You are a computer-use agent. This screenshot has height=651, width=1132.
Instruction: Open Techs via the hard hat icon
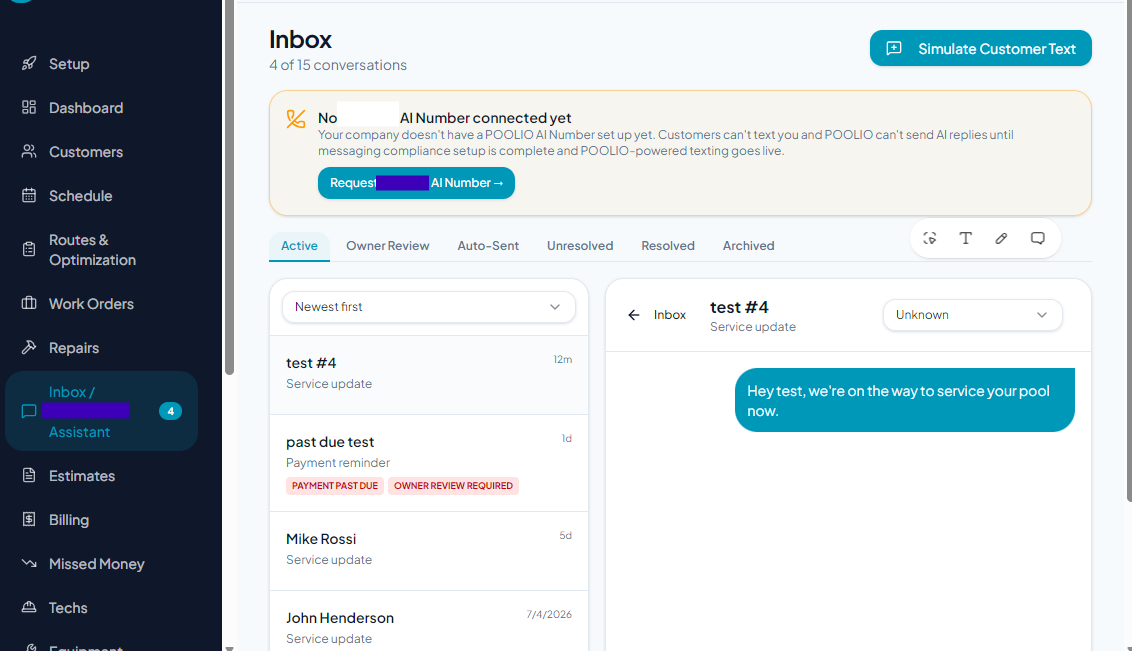click(x=29, y=608)
